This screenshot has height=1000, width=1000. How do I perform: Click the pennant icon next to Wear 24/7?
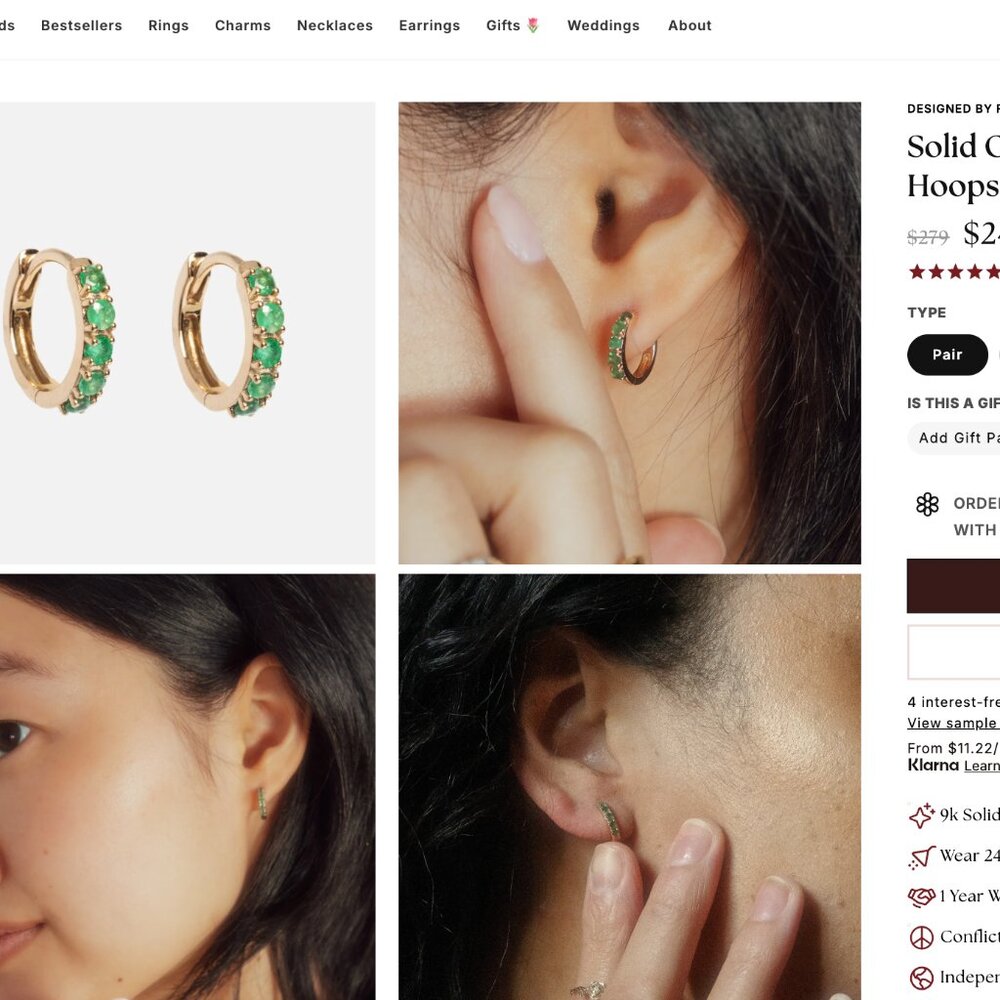(920, 856)
